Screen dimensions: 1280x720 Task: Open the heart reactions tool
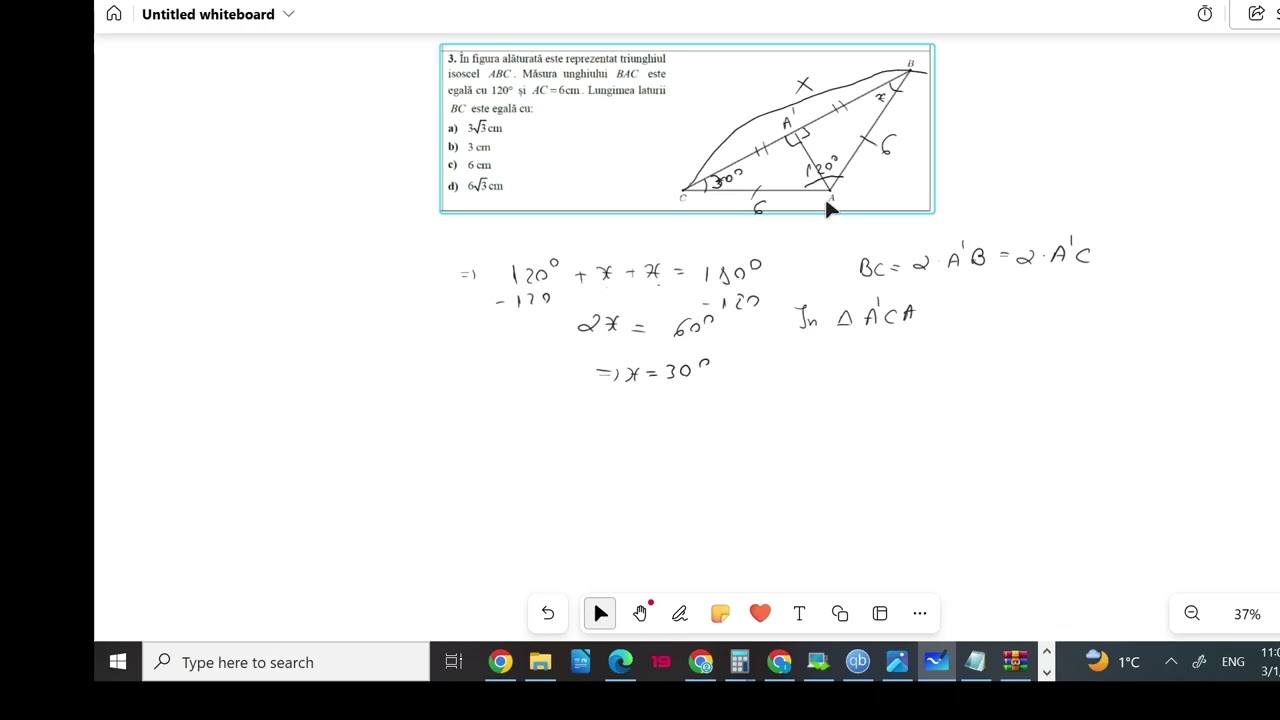click(x=760, y=614)
